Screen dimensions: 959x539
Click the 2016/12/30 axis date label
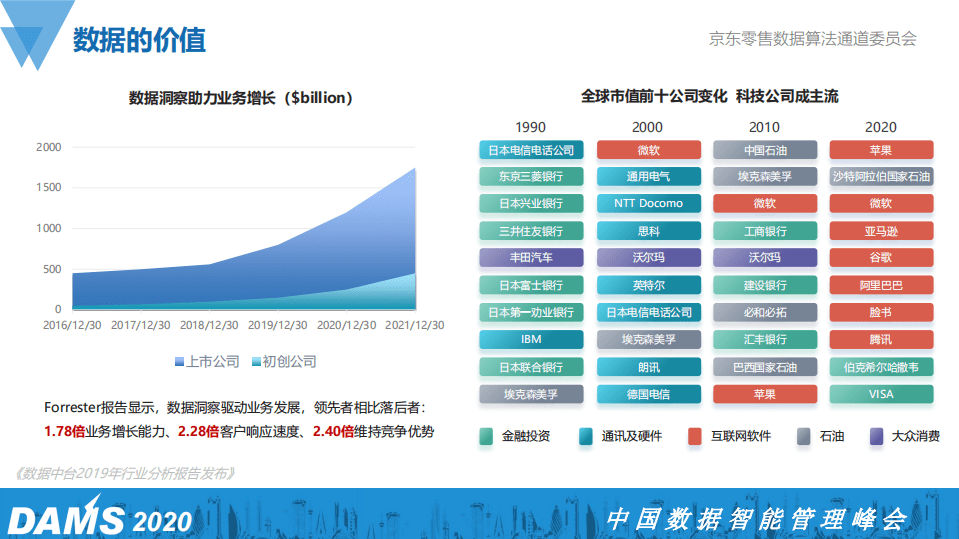[72, 325]
